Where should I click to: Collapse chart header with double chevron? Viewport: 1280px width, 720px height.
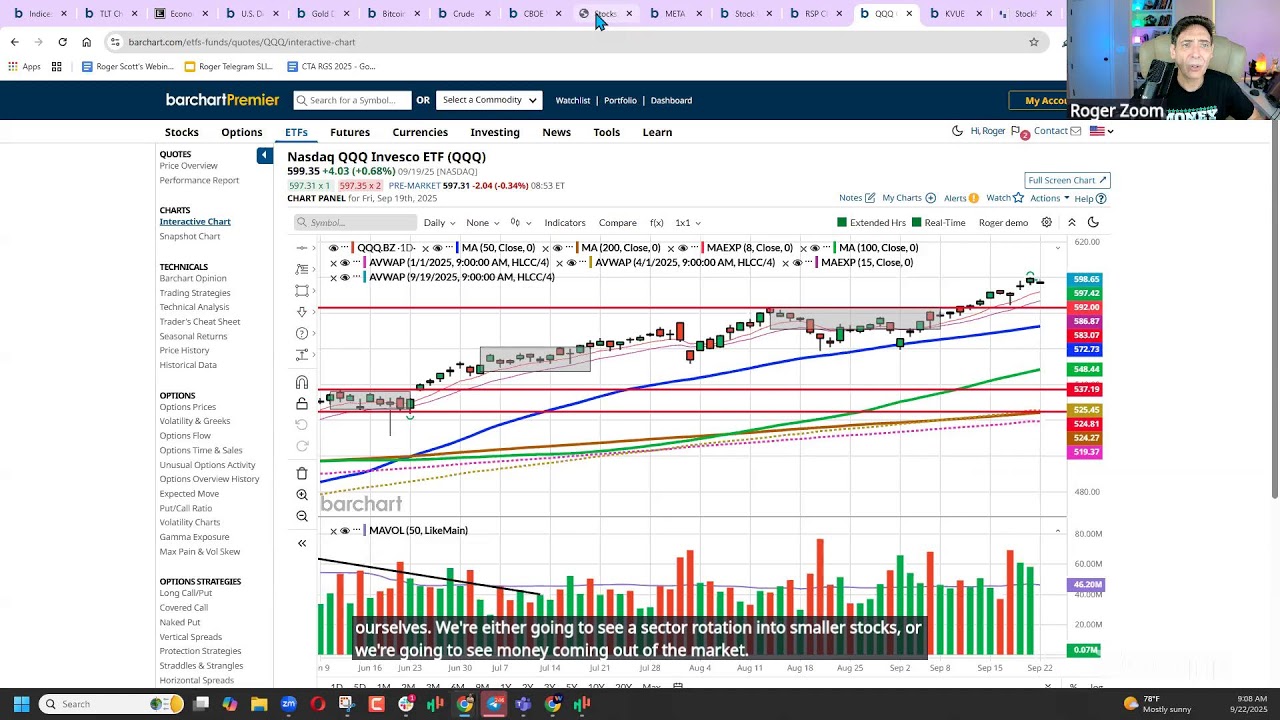[1071, 222]
